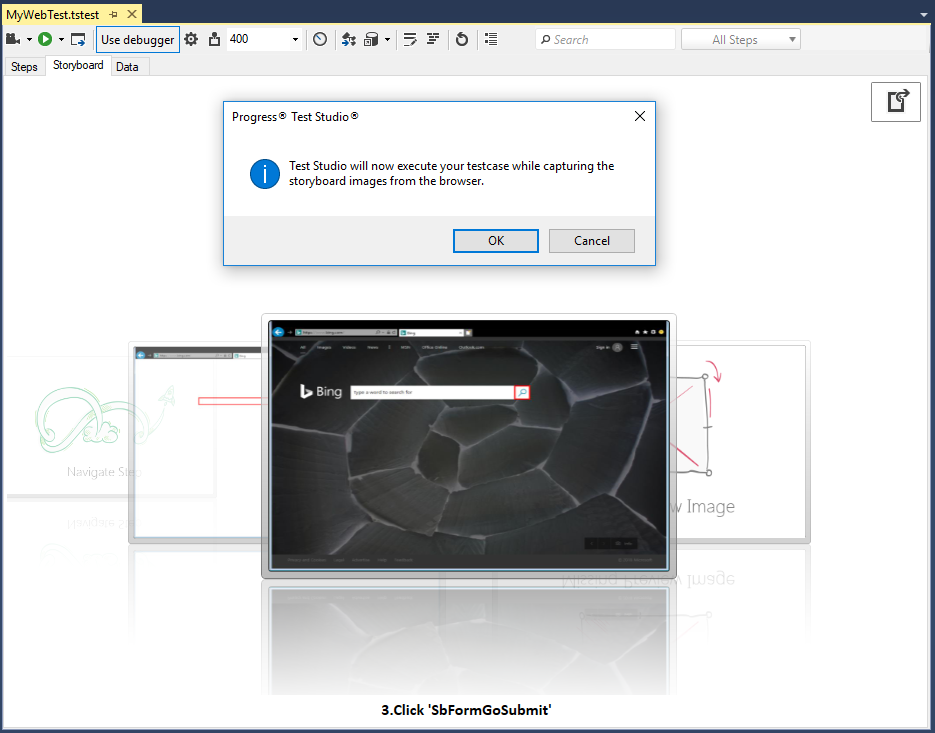
Task: Close the Progress Test Studio dialog
Action: pos(640,116)
